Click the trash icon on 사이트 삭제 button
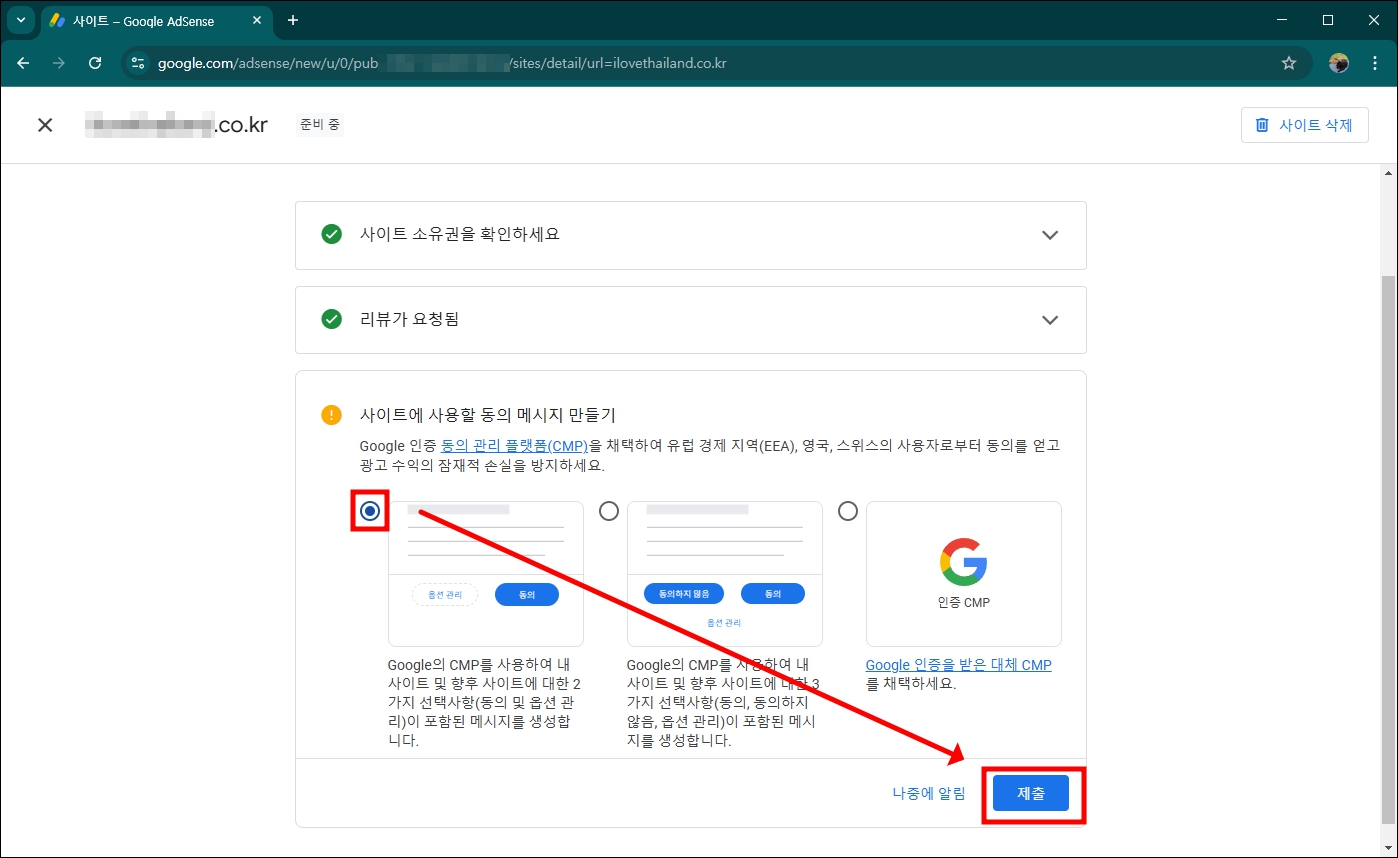Viewport: 1398px width, 858px height. pyautogui.click(x=1261, y=124)
